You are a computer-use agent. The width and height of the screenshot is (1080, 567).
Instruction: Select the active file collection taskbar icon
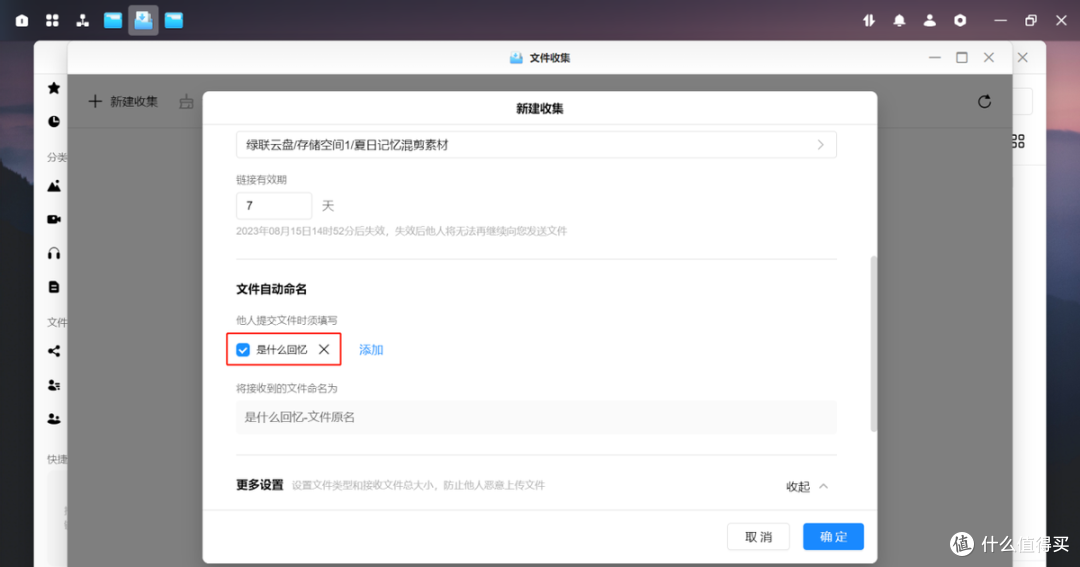143,20
